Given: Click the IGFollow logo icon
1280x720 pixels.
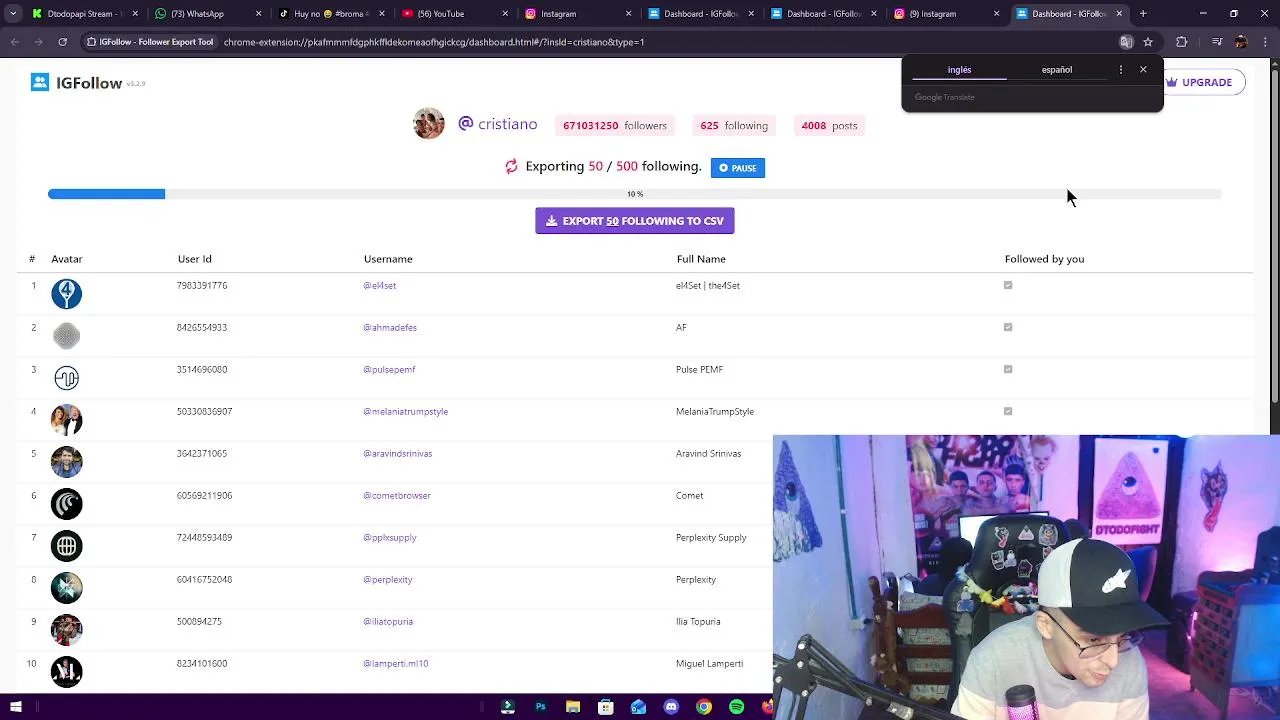Looking at the screenshot, I should [40, 83].
